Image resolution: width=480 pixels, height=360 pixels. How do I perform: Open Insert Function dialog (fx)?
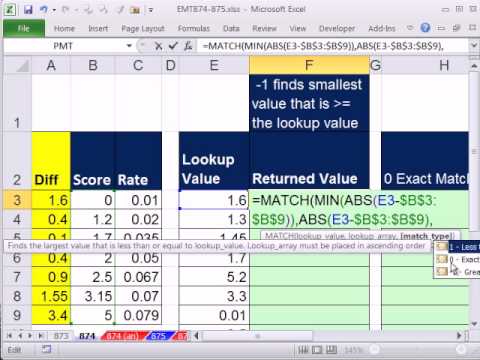coord(188,46)
